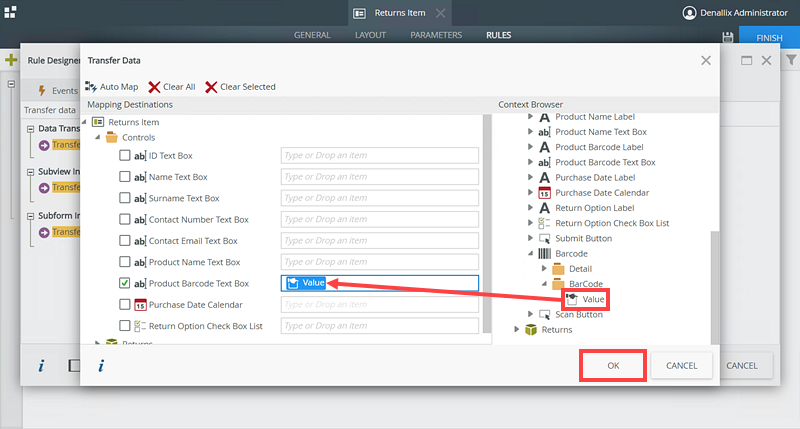Image resolution: width=800 pixels, height=429 pixels.
Task: Click the Clear All red X icon
Action: coord(154,87)
